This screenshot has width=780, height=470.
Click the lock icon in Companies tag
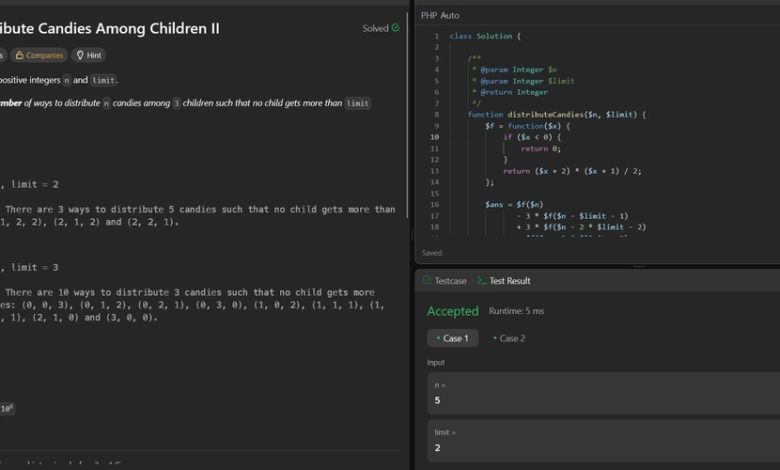(19, 55)
